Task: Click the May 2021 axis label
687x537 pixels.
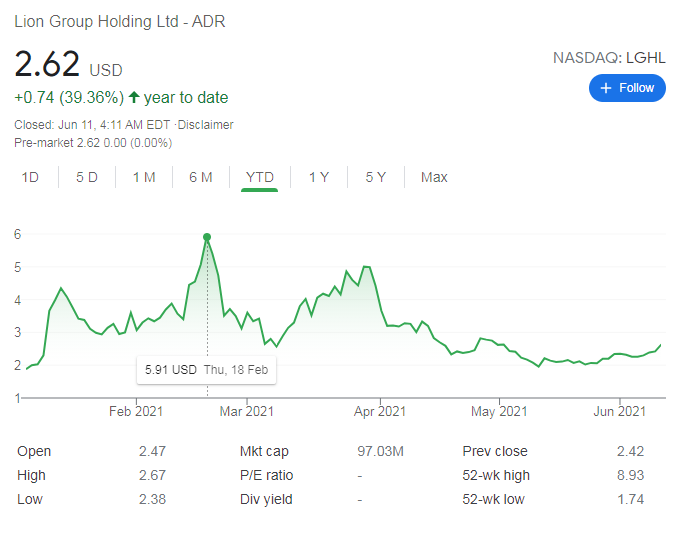Action: click(x=499, y=412)
